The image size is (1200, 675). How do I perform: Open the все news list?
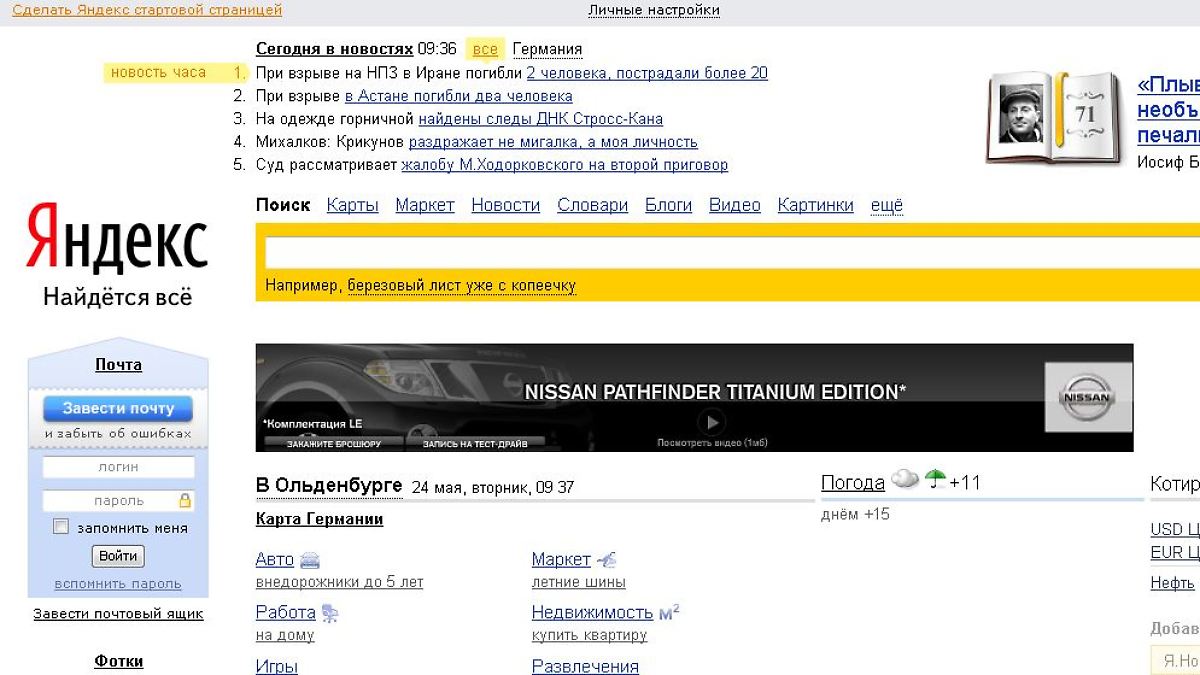tap(485, 49)
